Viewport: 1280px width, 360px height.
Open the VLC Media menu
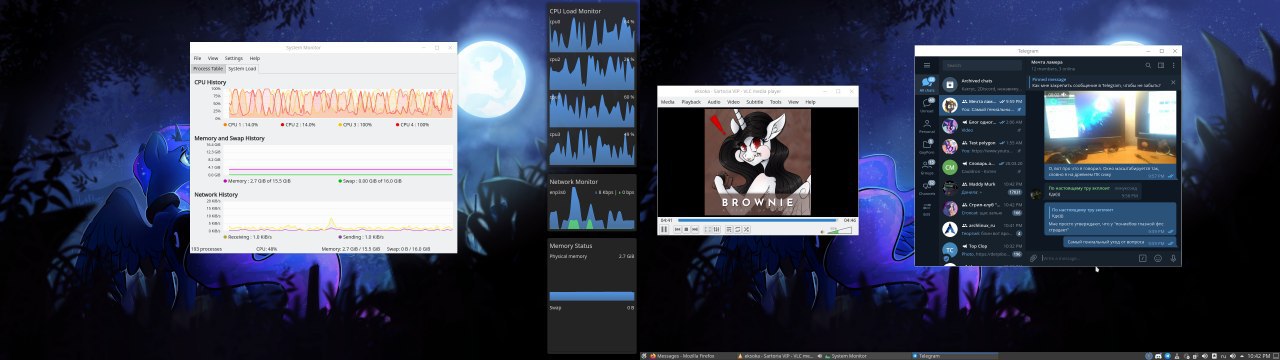click(x=667, y=102)
